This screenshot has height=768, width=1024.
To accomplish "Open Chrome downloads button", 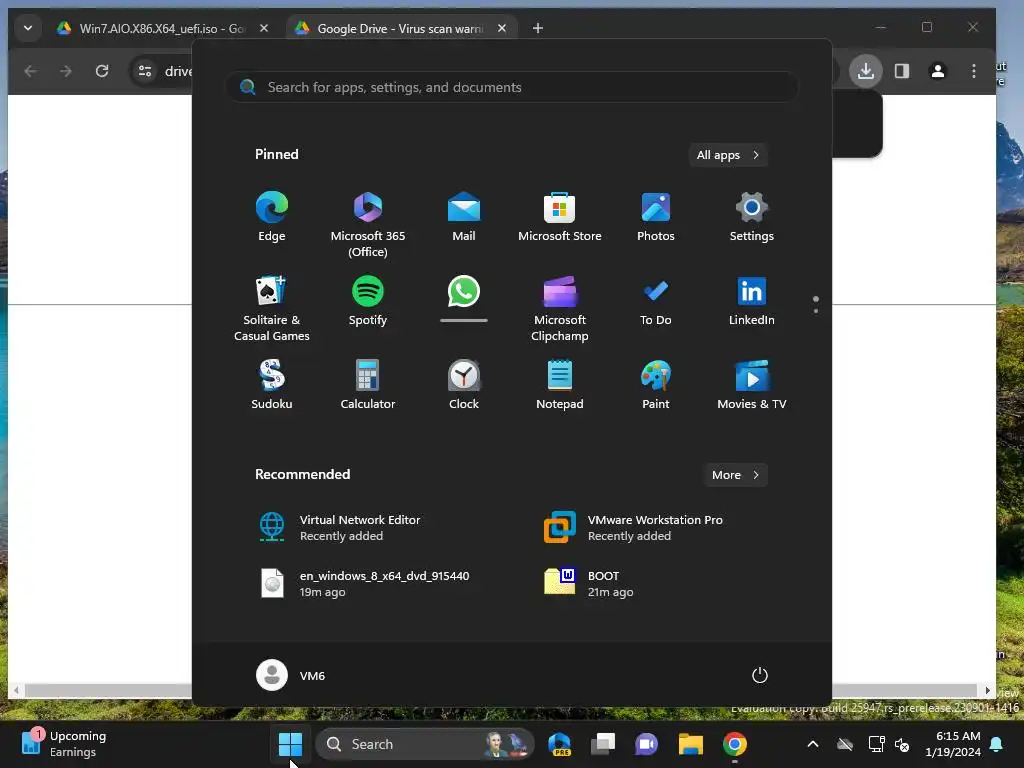I will point(865,71).
